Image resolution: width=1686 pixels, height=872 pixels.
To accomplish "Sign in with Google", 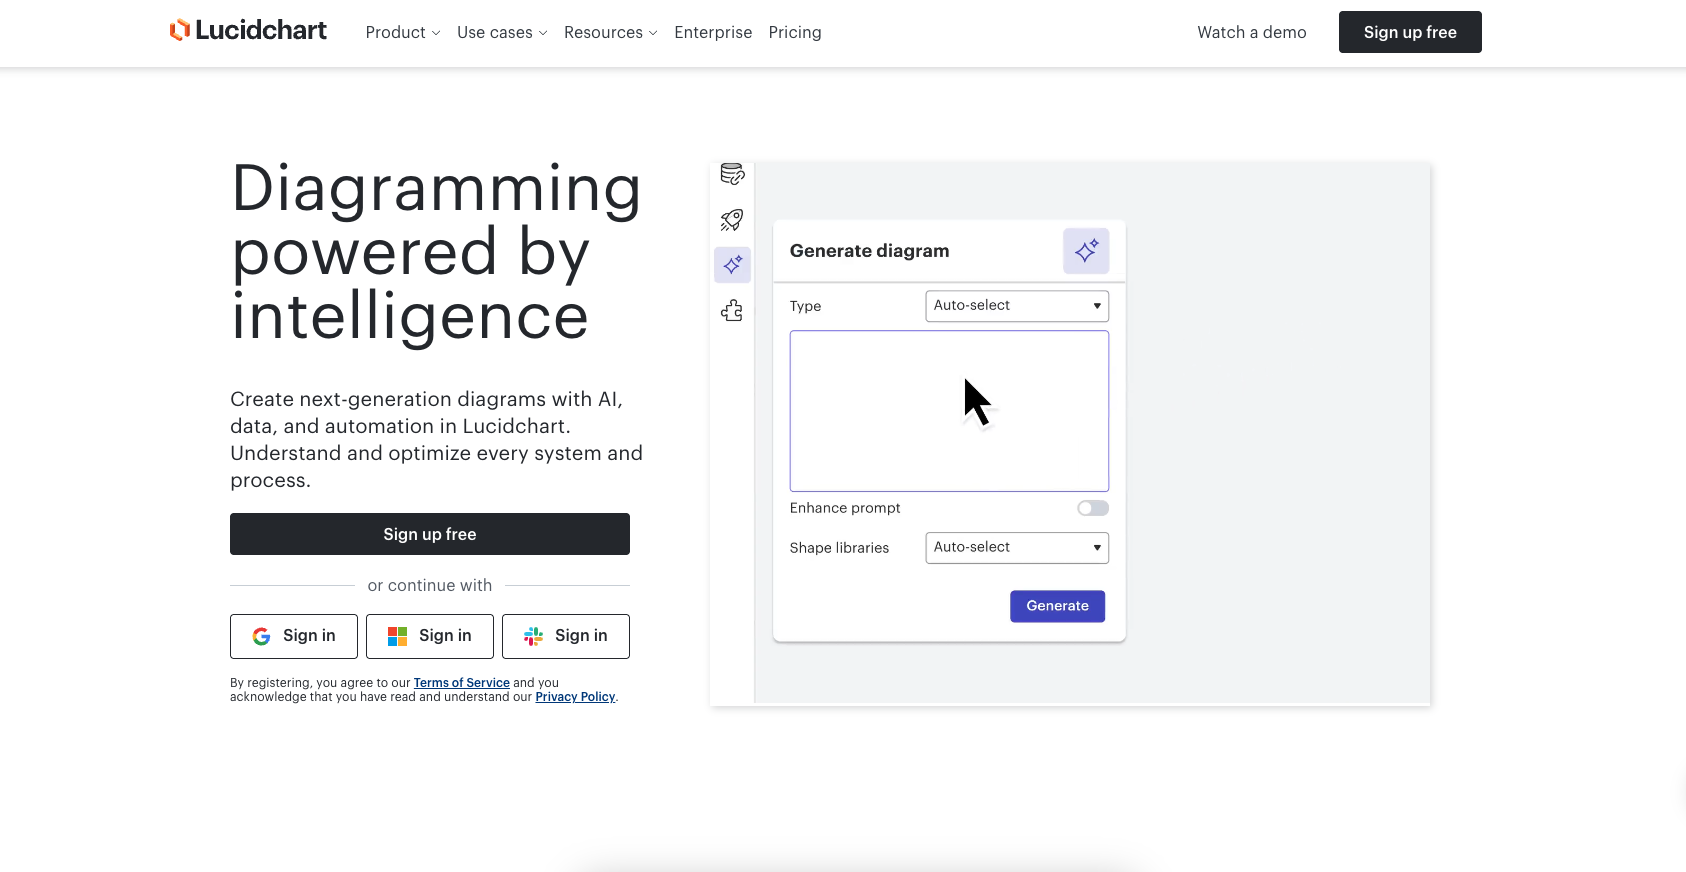I will point(294,636).
